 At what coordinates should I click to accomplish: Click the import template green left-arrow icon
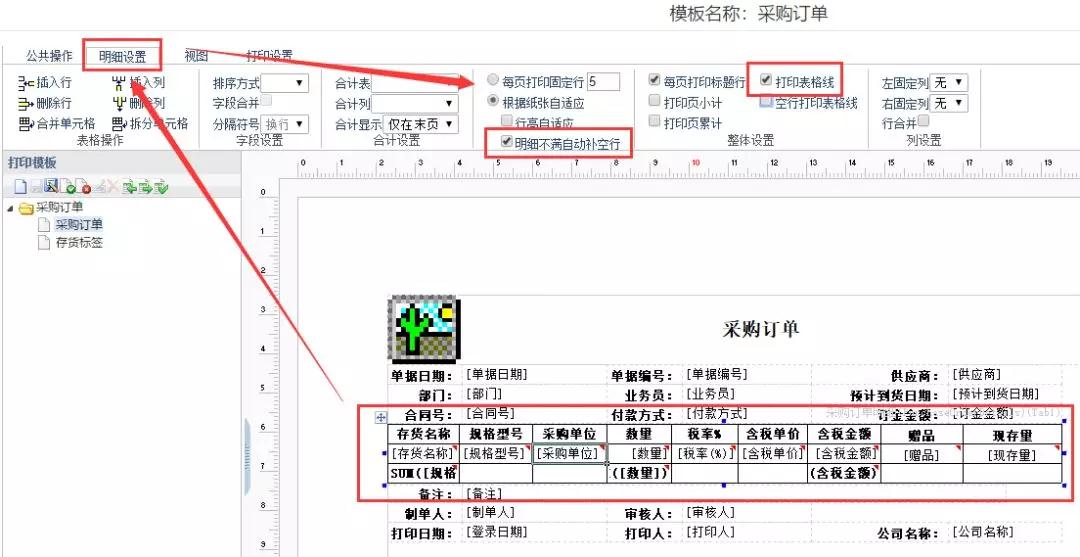[129, 187]
